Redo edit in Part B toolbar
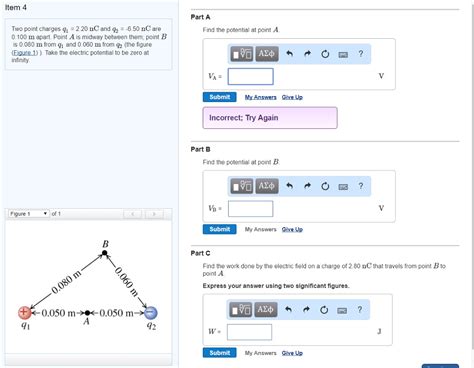This screenshot has width=474, height=368. click(x=307, y=186)
